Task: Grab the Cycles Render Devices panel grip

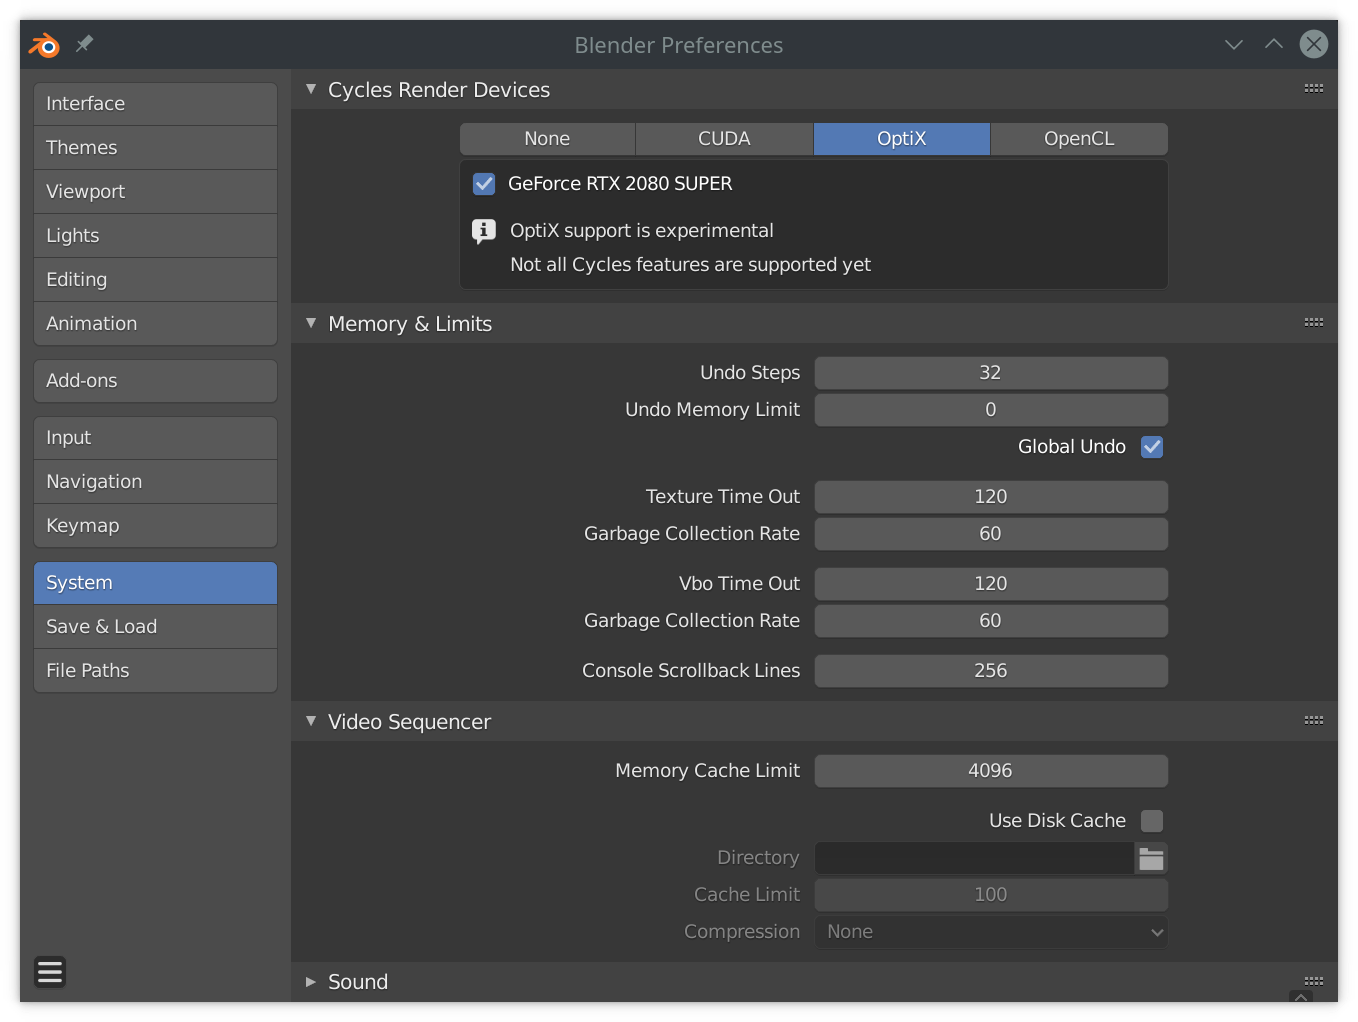Action: coord(1314,89)
